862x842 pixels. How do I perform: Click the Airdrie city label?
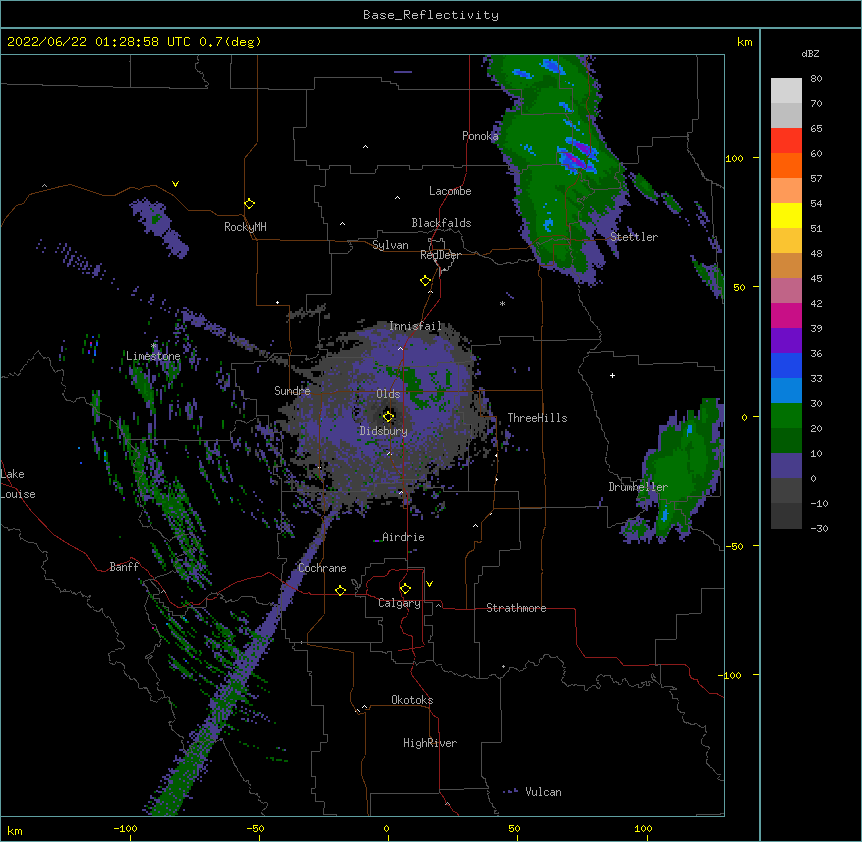[x=404, y=537]
